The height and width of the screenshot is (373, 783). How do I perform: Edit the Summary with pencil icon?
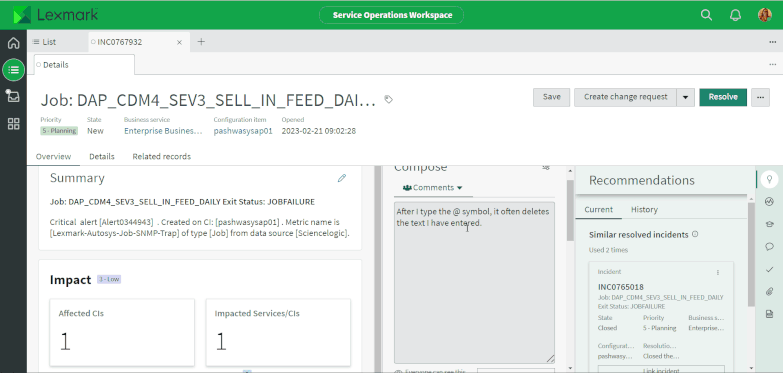pos(342,178)
